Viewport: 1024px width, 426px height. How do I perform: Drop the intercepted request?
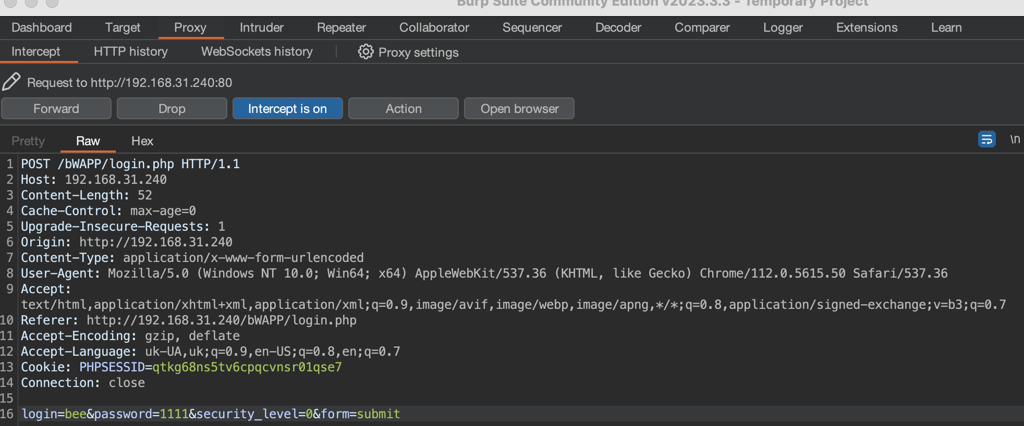click(x=172, y=108)
